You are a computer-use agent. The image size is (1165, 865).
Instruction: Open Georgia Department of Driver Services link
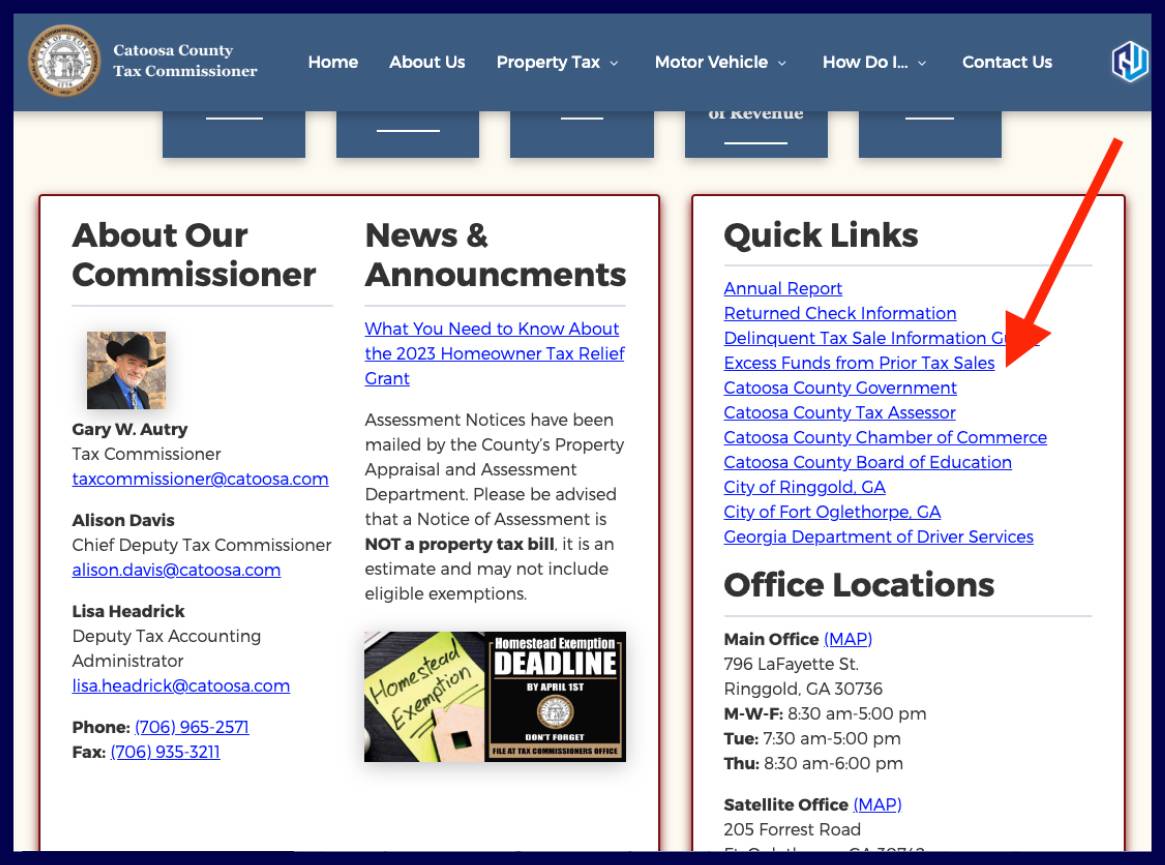(878, 537)
